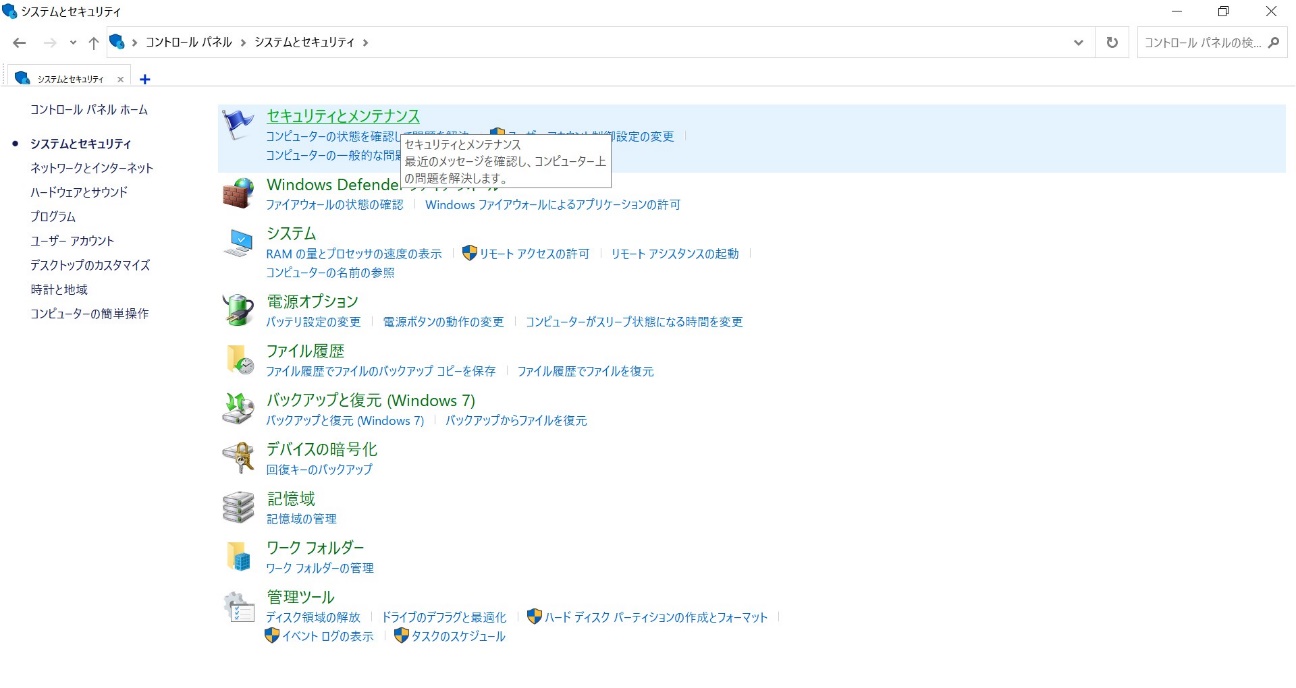Image resolution: width=1296 pixels, height=688 pixels.
Task: Click the ファイル履歴 history icon
Action: point(237,358)
